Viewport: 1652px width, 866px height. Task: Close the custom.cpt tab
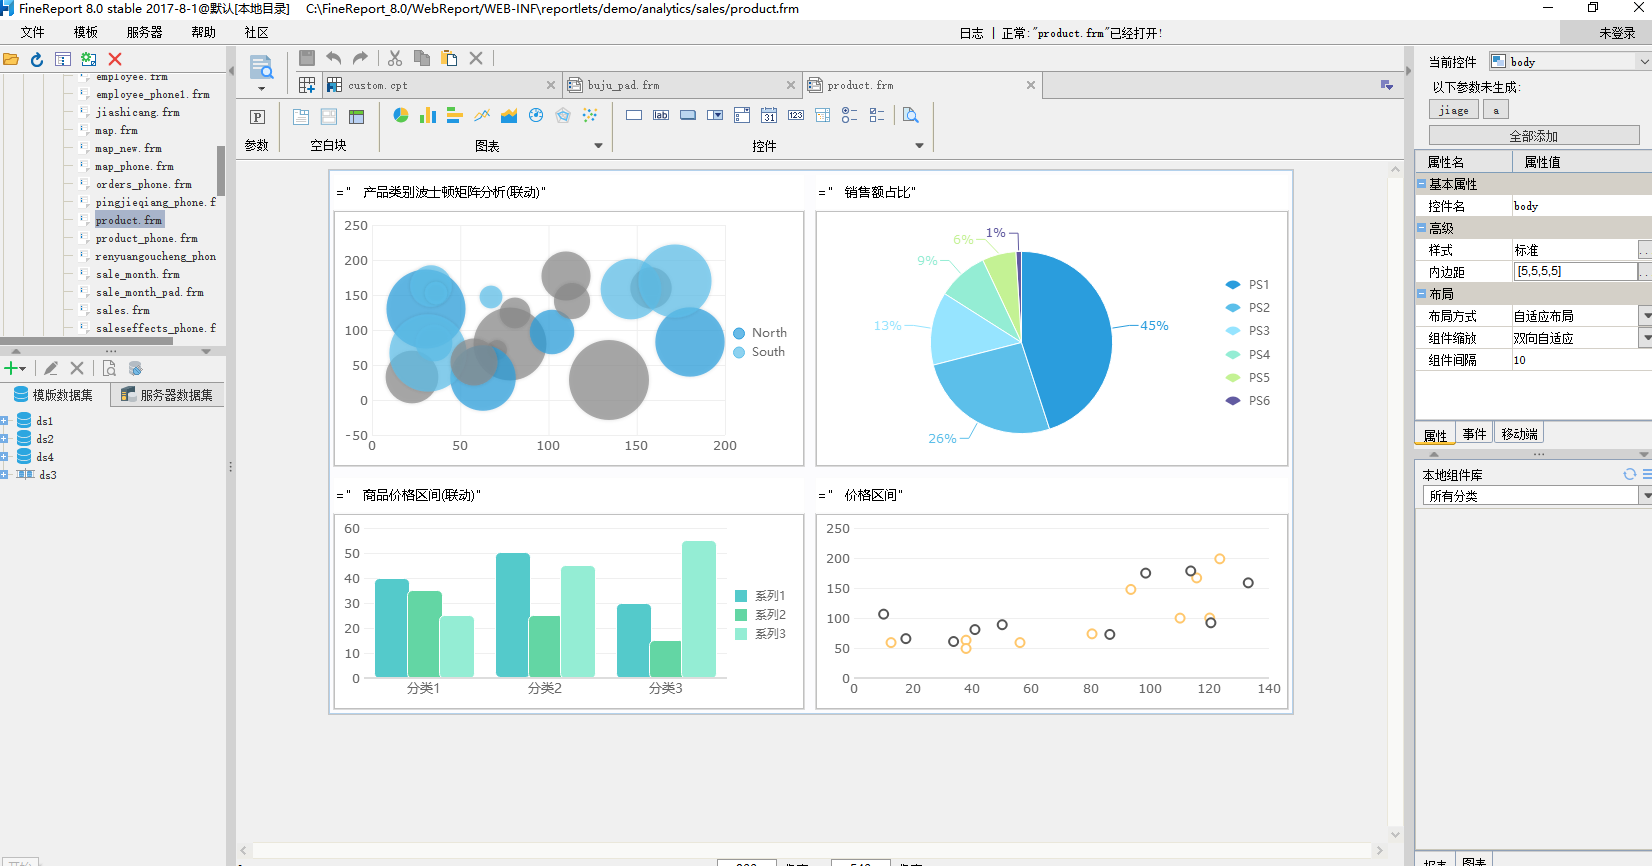tap(551, 85)
